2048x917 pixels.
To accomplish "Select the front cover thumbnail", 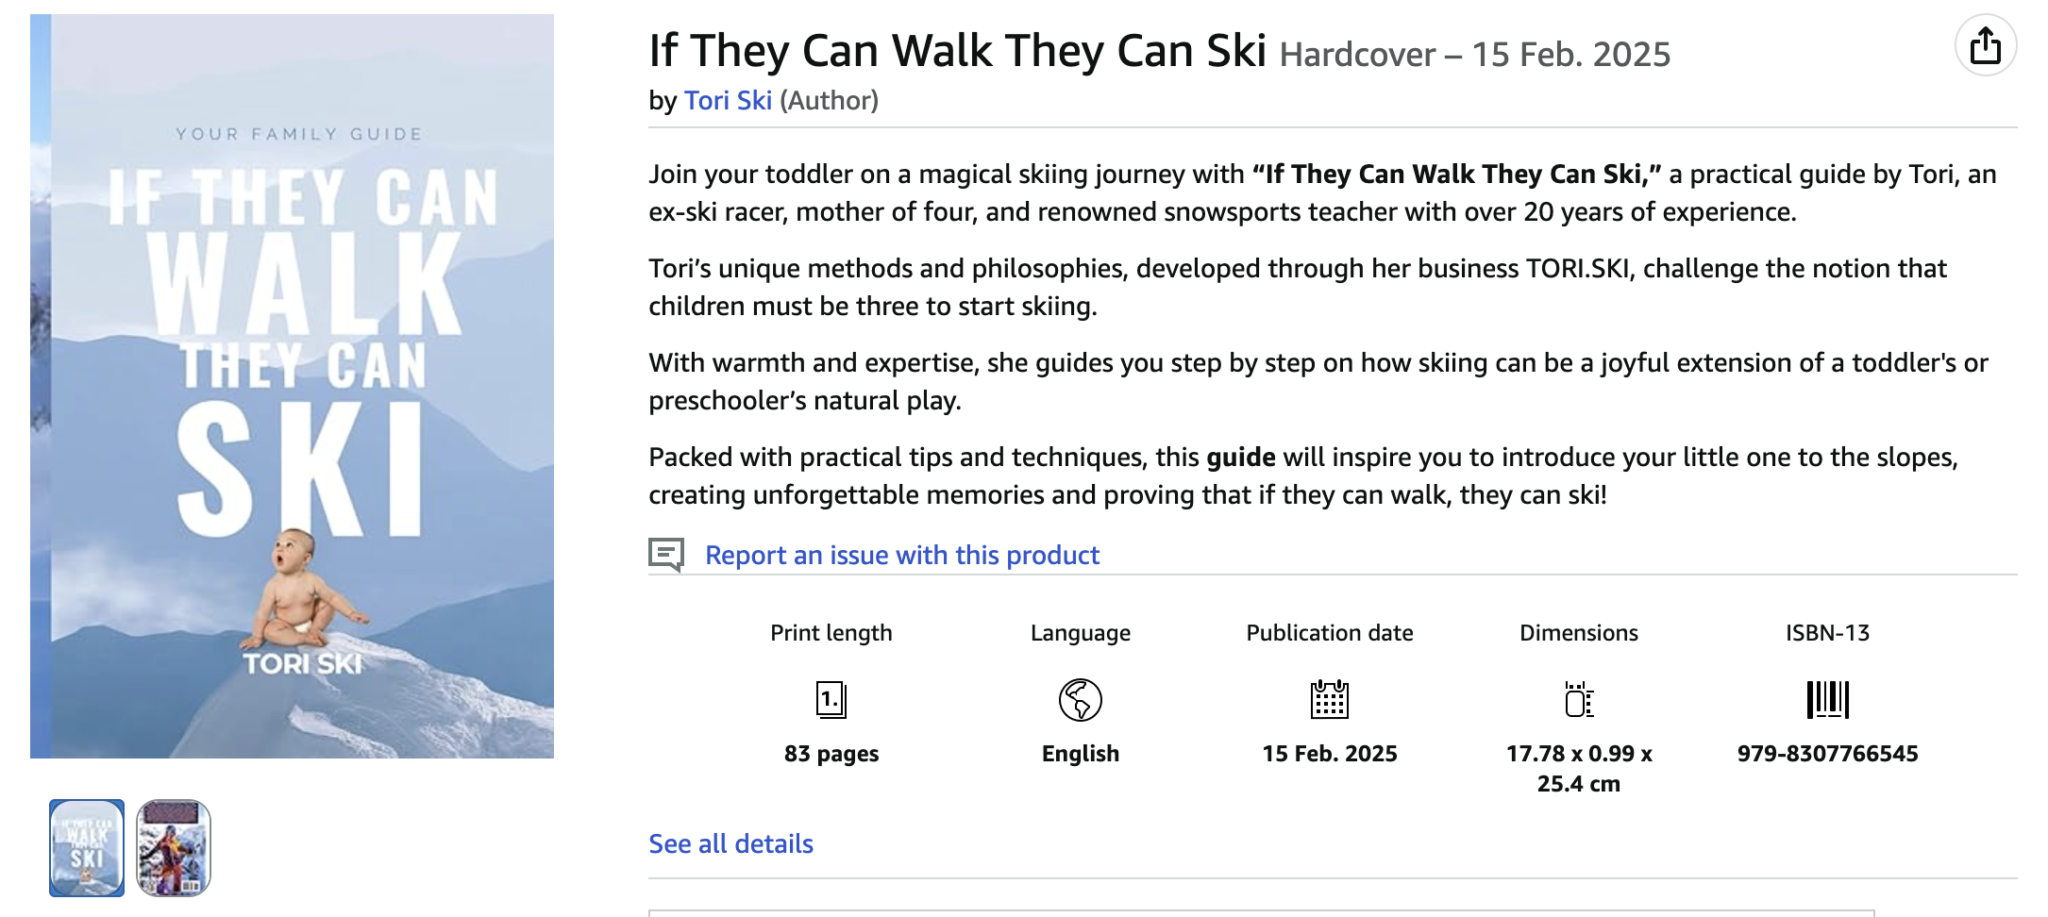I will 87,848.
